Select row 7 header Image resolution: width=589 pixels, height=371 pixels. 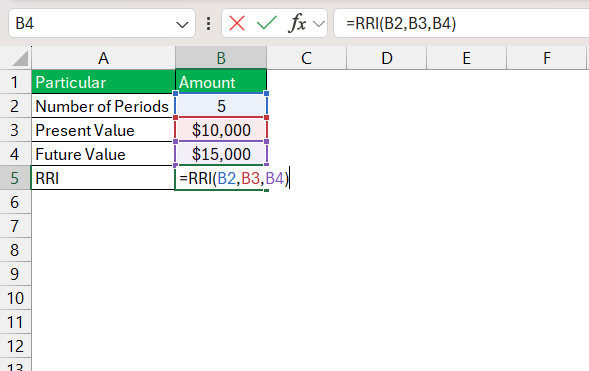click(15, 226)
